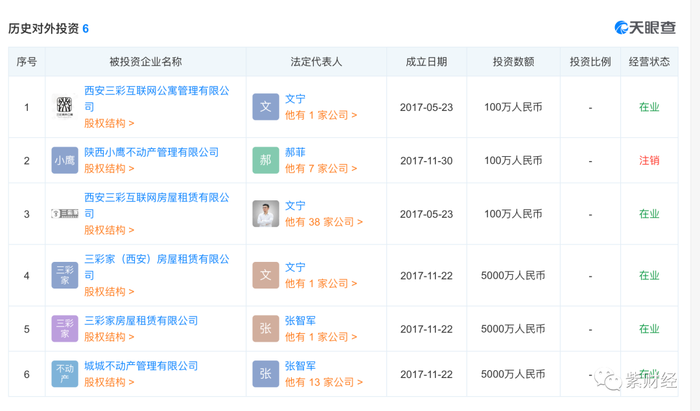Open 张智军 profile in row 5
The image size is (700, 411).
point(300,320)
